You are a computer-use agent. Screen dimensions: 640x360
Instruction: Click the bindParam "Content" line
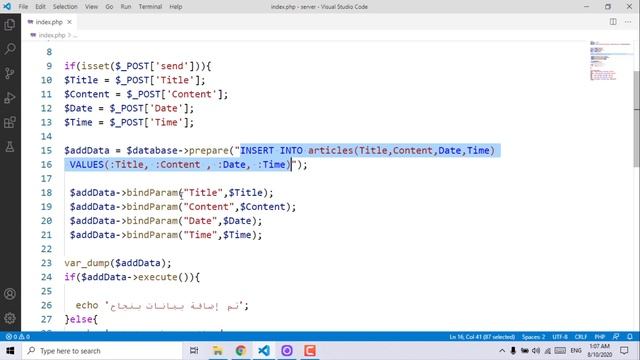[x=183, y=207]
